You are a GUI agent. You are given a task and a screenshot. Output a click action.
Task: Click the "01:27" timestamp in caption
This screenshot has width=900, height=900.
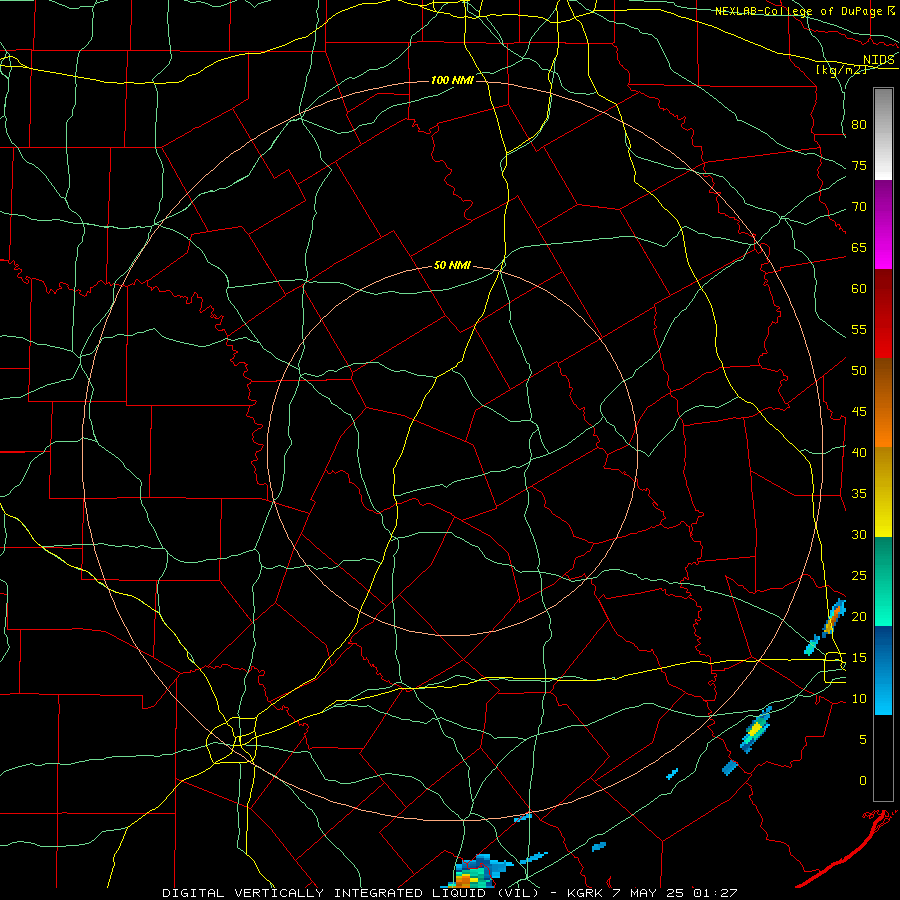pyautogui.click(x=715, y=893)
